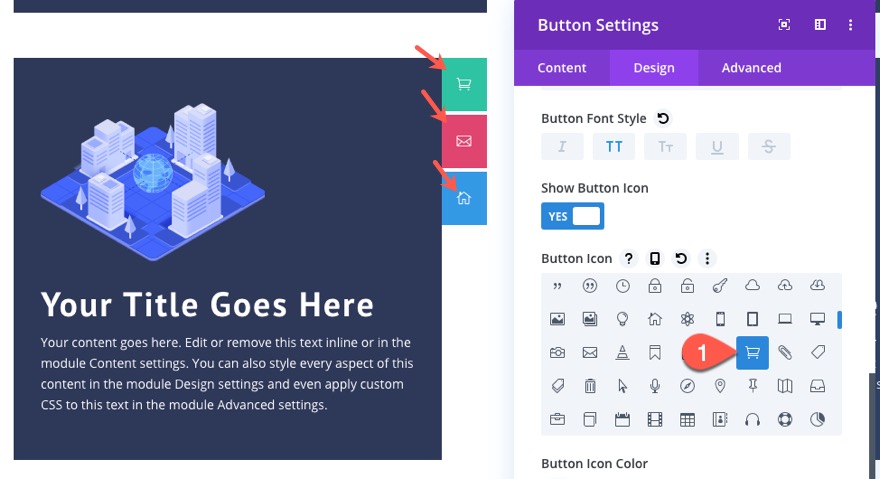Viewport: 880px width, 479px height.
Task: Select the map pin location icon
Action: pos(720,386)
